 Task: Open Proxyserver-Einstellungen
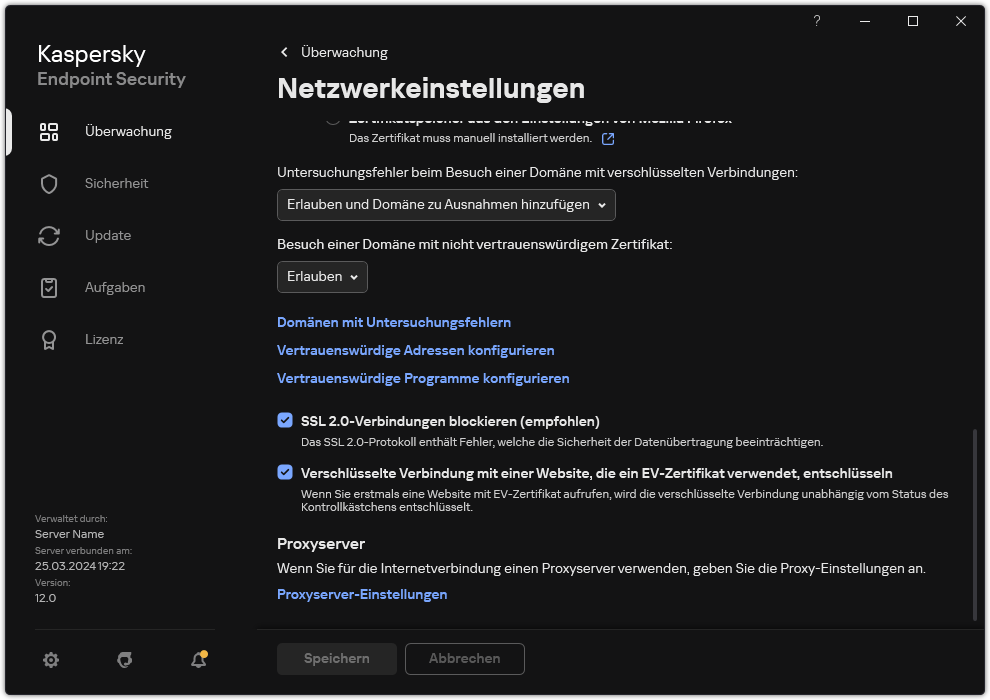coord(362,594)
